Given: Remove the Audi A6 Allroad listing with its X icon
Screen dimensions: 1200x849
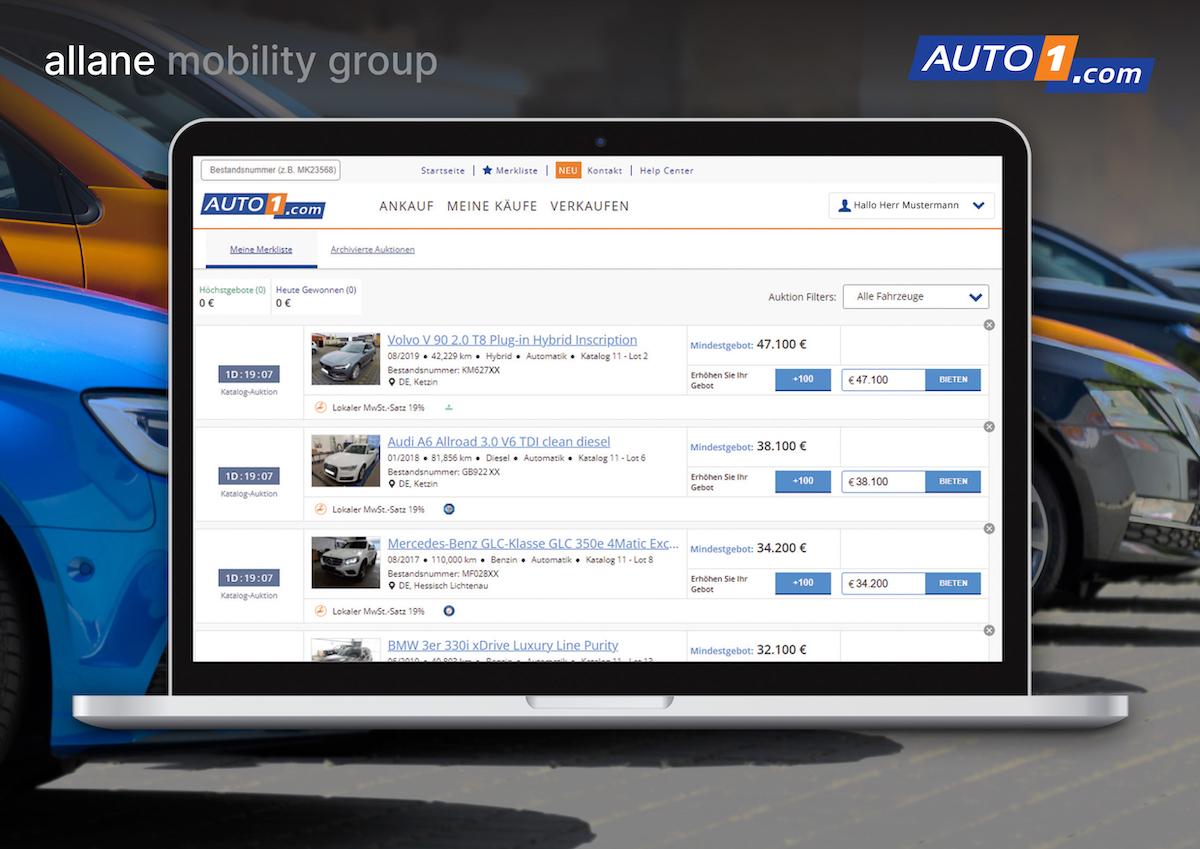Looking at the screenshot, I should (989, 427).
